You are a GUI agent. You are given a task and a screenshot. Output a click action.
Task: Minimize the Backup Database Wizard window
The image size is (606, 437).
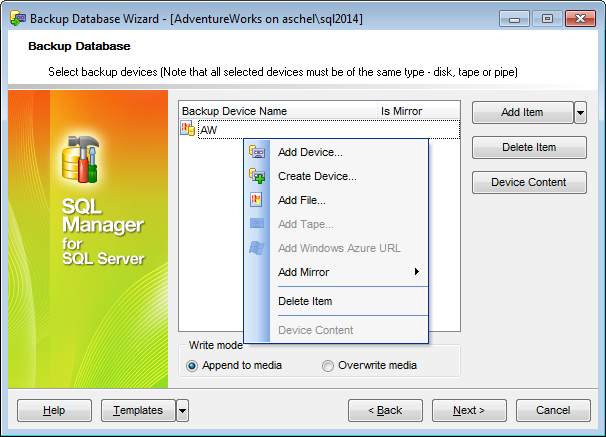pos(514,19)
